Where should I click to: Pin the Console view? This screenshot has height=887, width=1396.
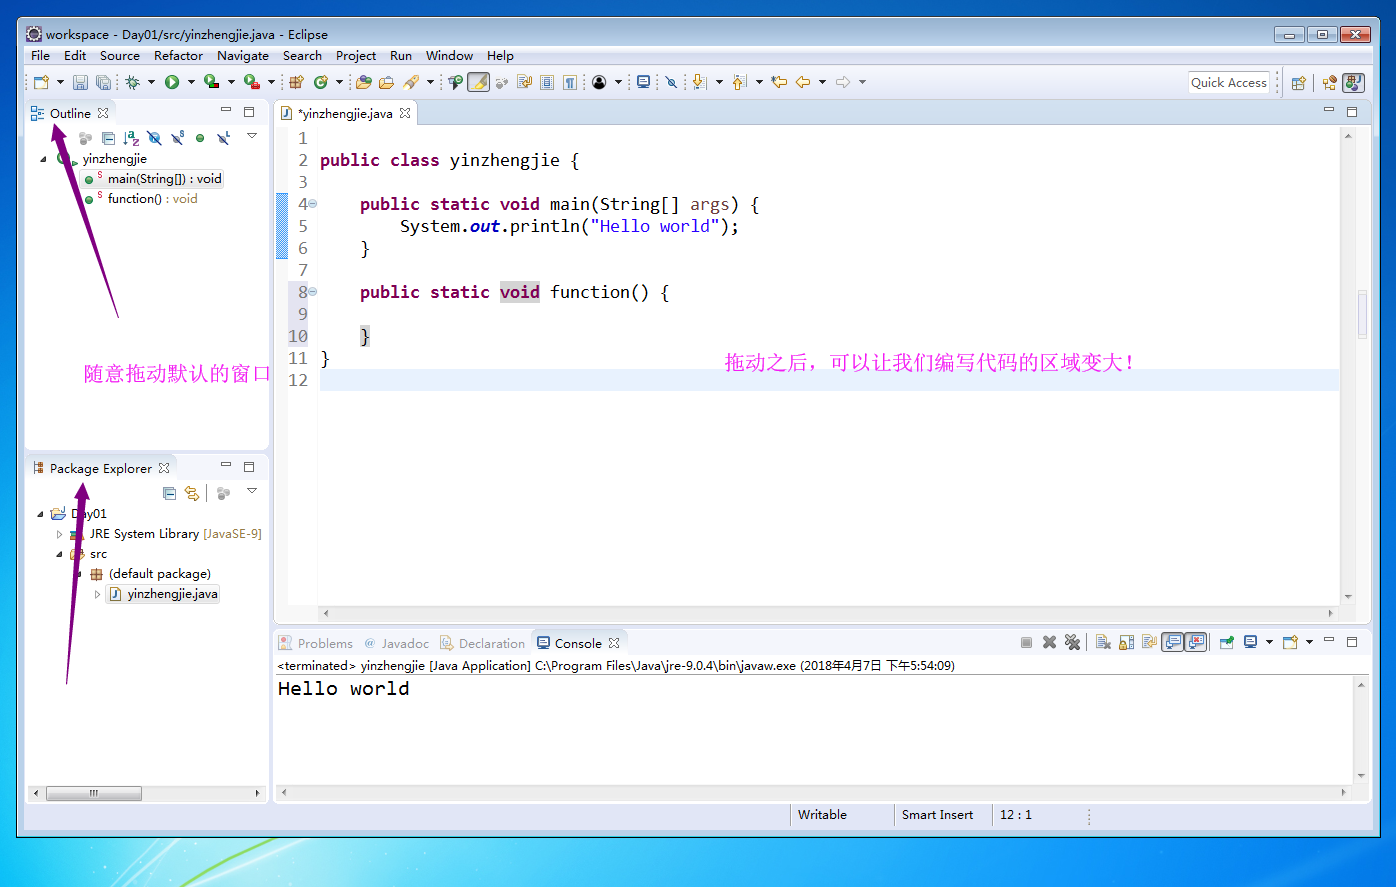point(1226,642)
